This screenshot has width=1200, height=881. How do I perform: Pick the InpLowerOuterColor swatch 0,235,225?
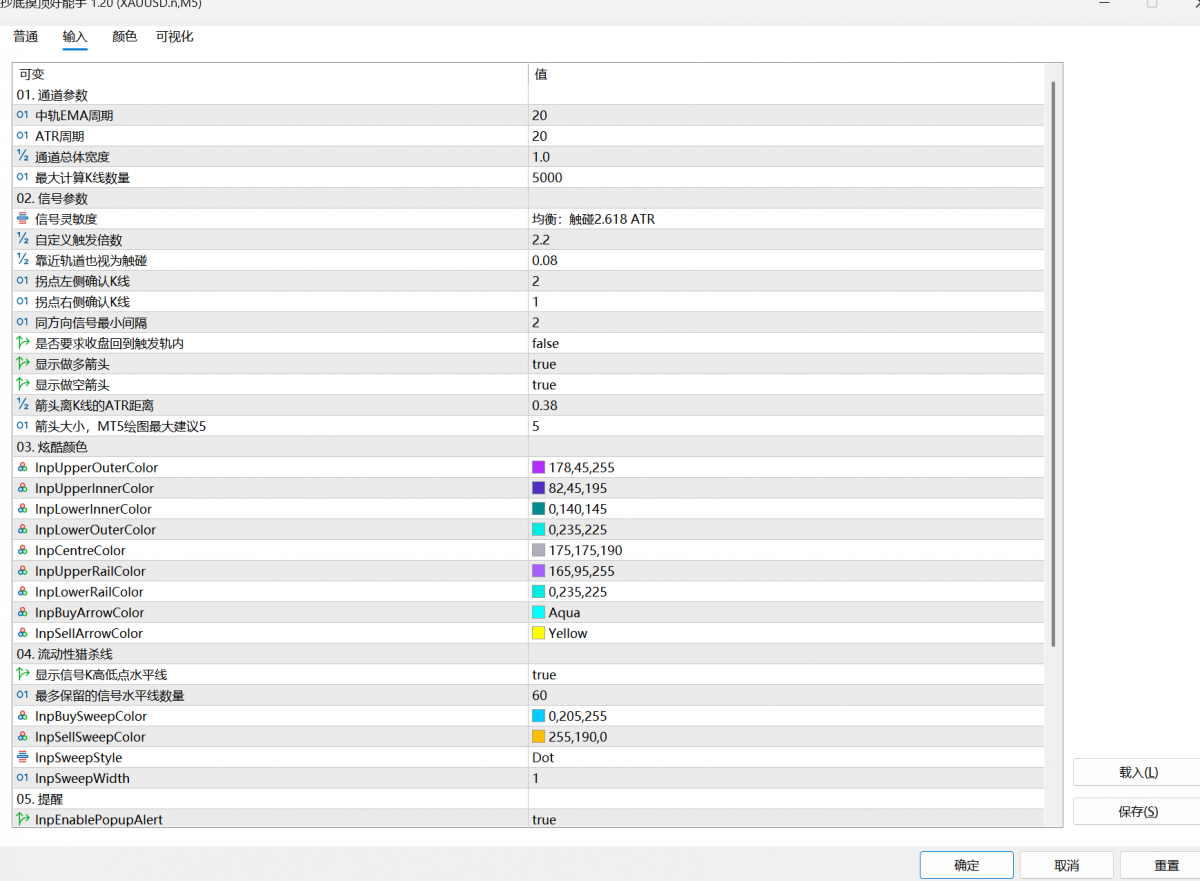pyautogui.click(x=539, y=530)
